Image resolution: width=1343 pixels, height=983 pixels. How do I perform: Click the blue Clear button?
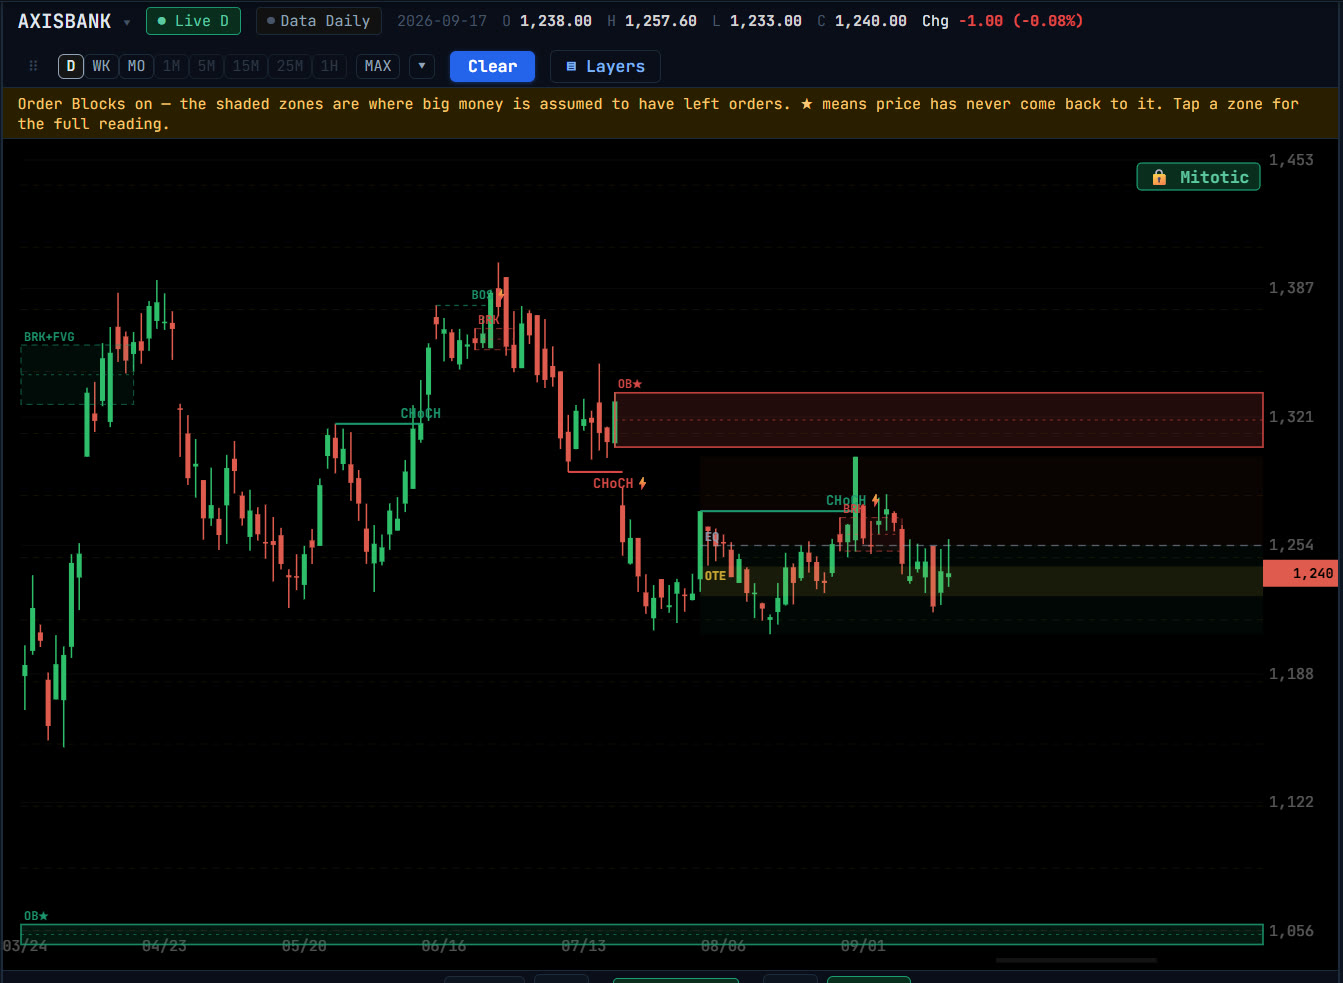[x=492, y=66]
